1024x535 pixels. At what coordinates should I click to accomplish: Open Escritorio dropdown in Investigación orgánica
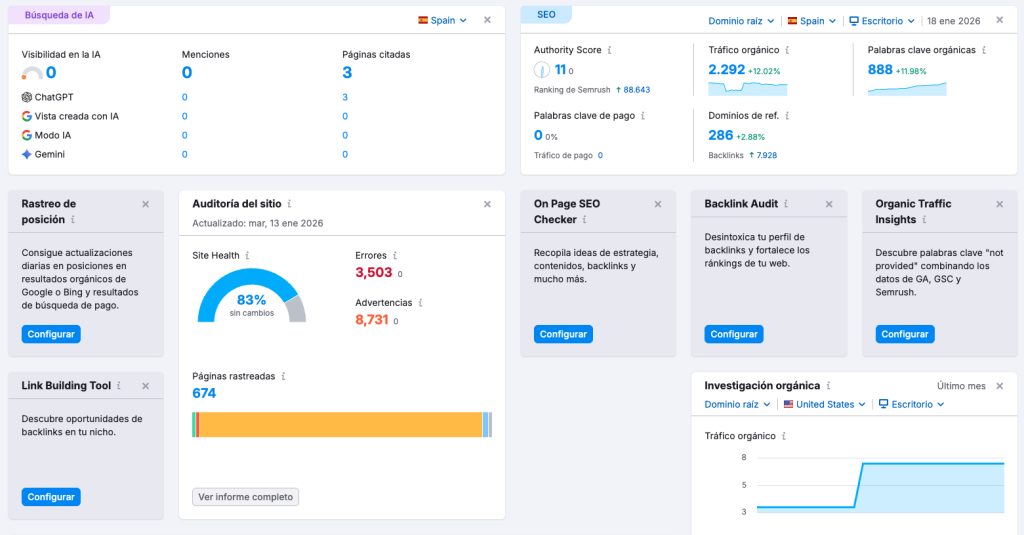pyautogui.click(x=912, y=404)
